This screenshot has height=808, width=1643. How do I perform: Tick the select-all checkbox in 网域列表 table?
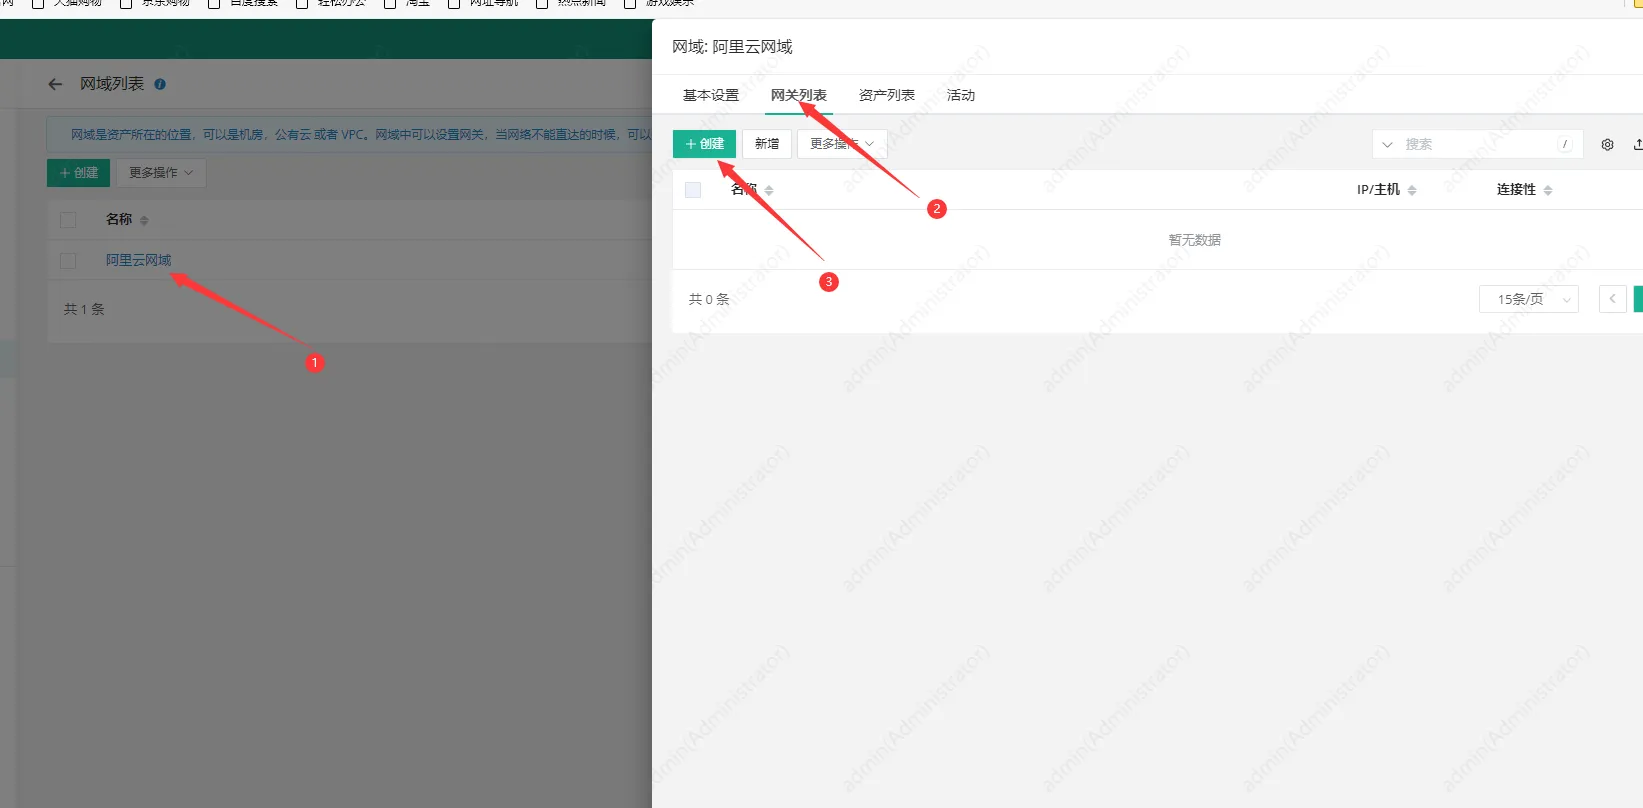pos(68,220)
